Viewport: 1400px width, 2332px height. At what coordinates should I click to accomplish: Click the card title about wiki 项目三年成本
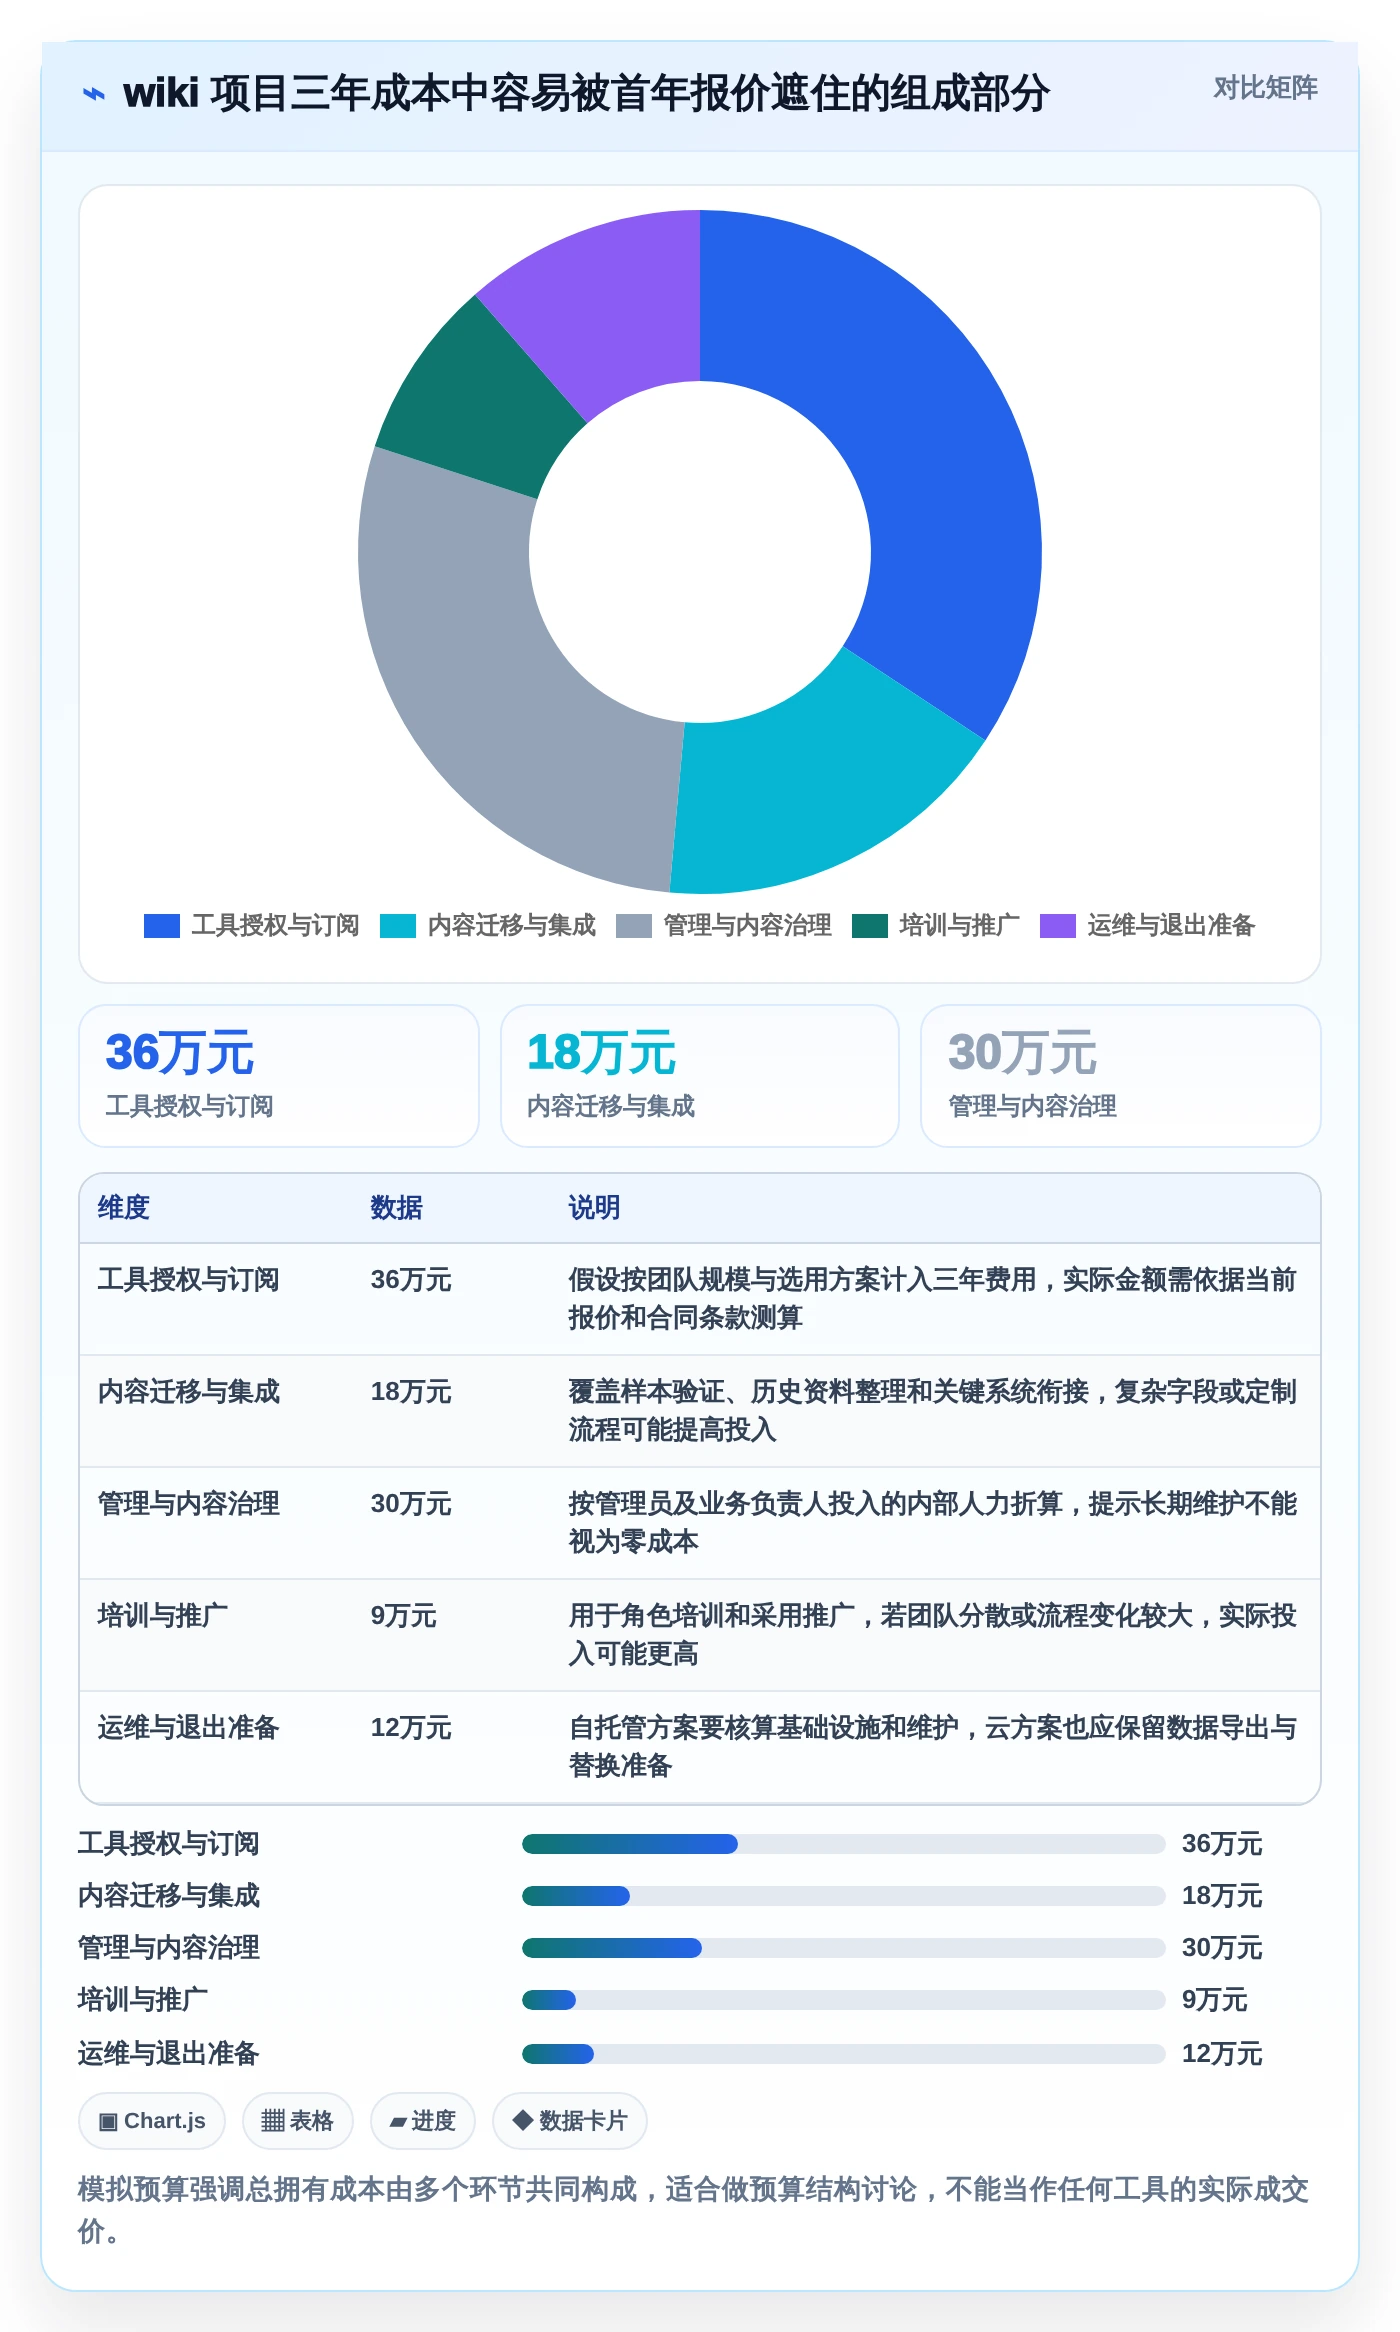pyautogui.click(x=586, y=94)
